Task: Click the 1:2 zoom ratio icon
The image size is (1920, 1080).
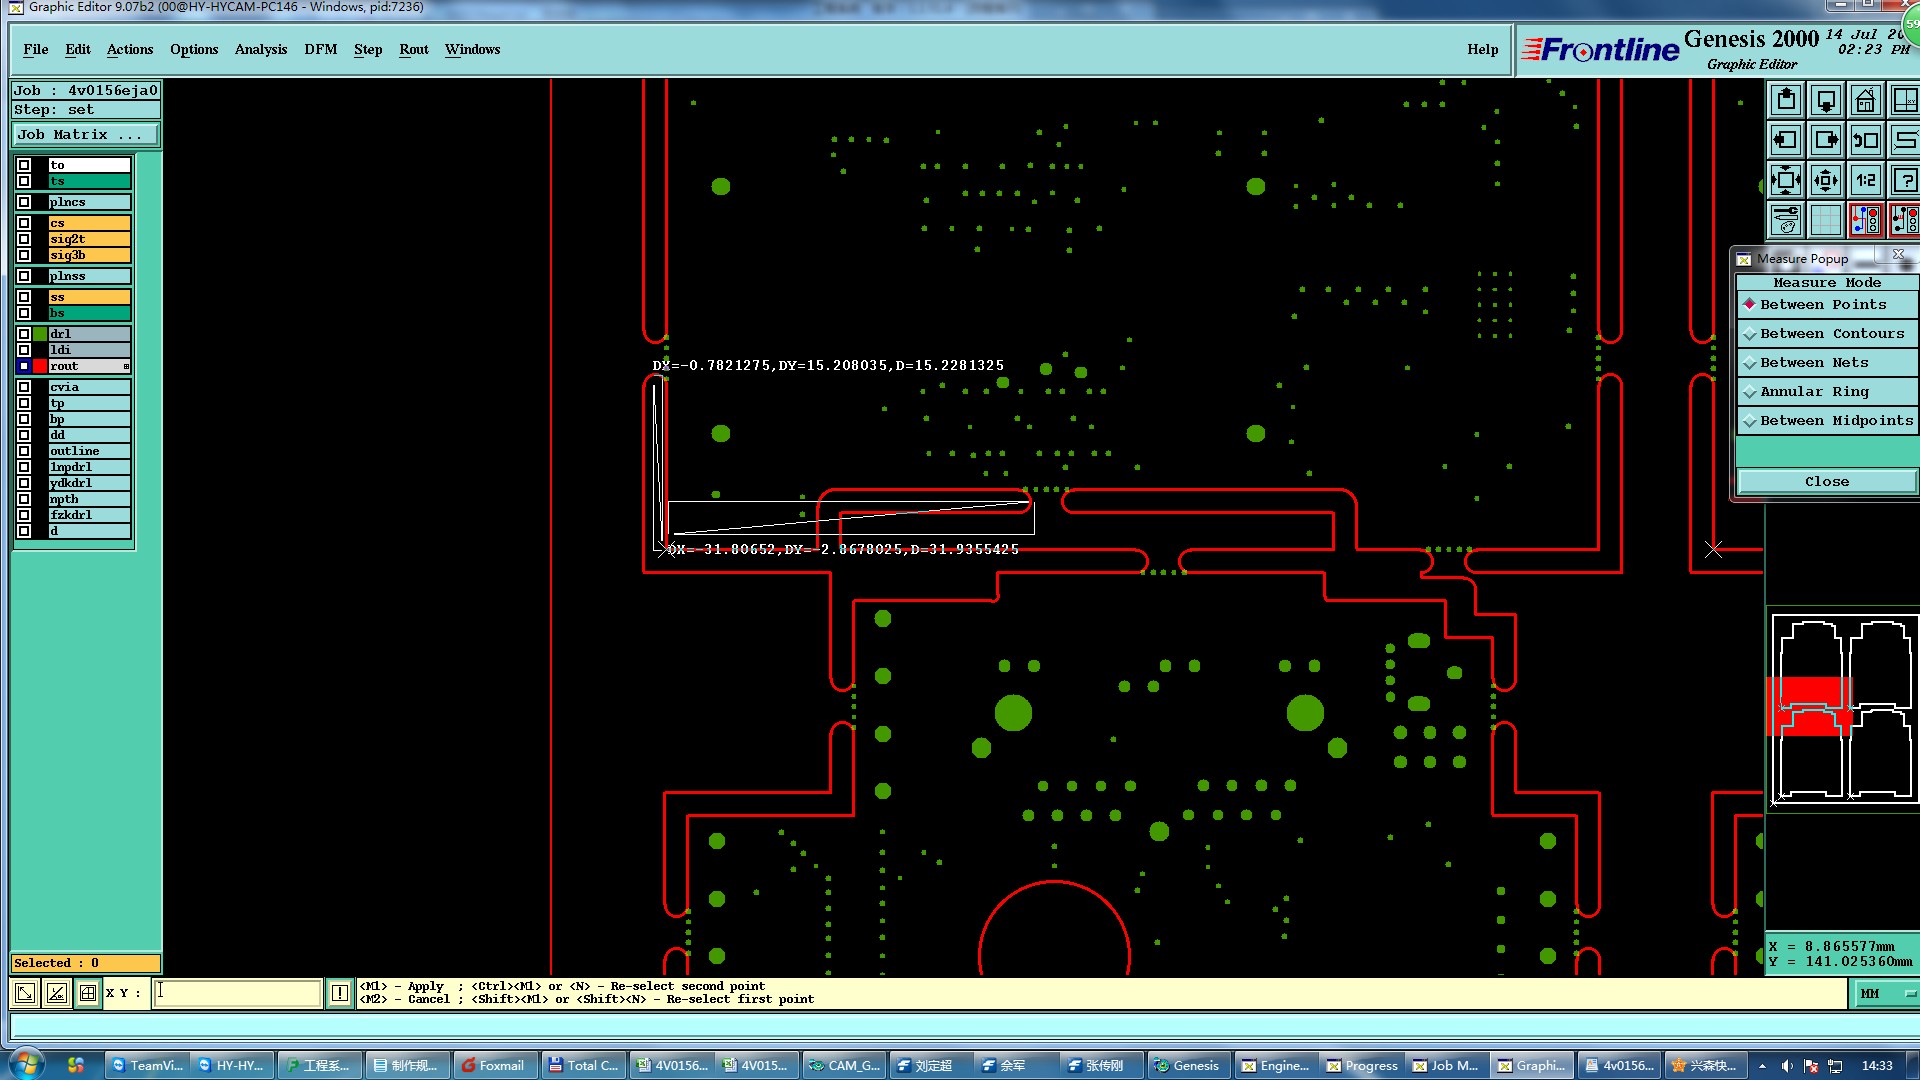Action: 1866,180
